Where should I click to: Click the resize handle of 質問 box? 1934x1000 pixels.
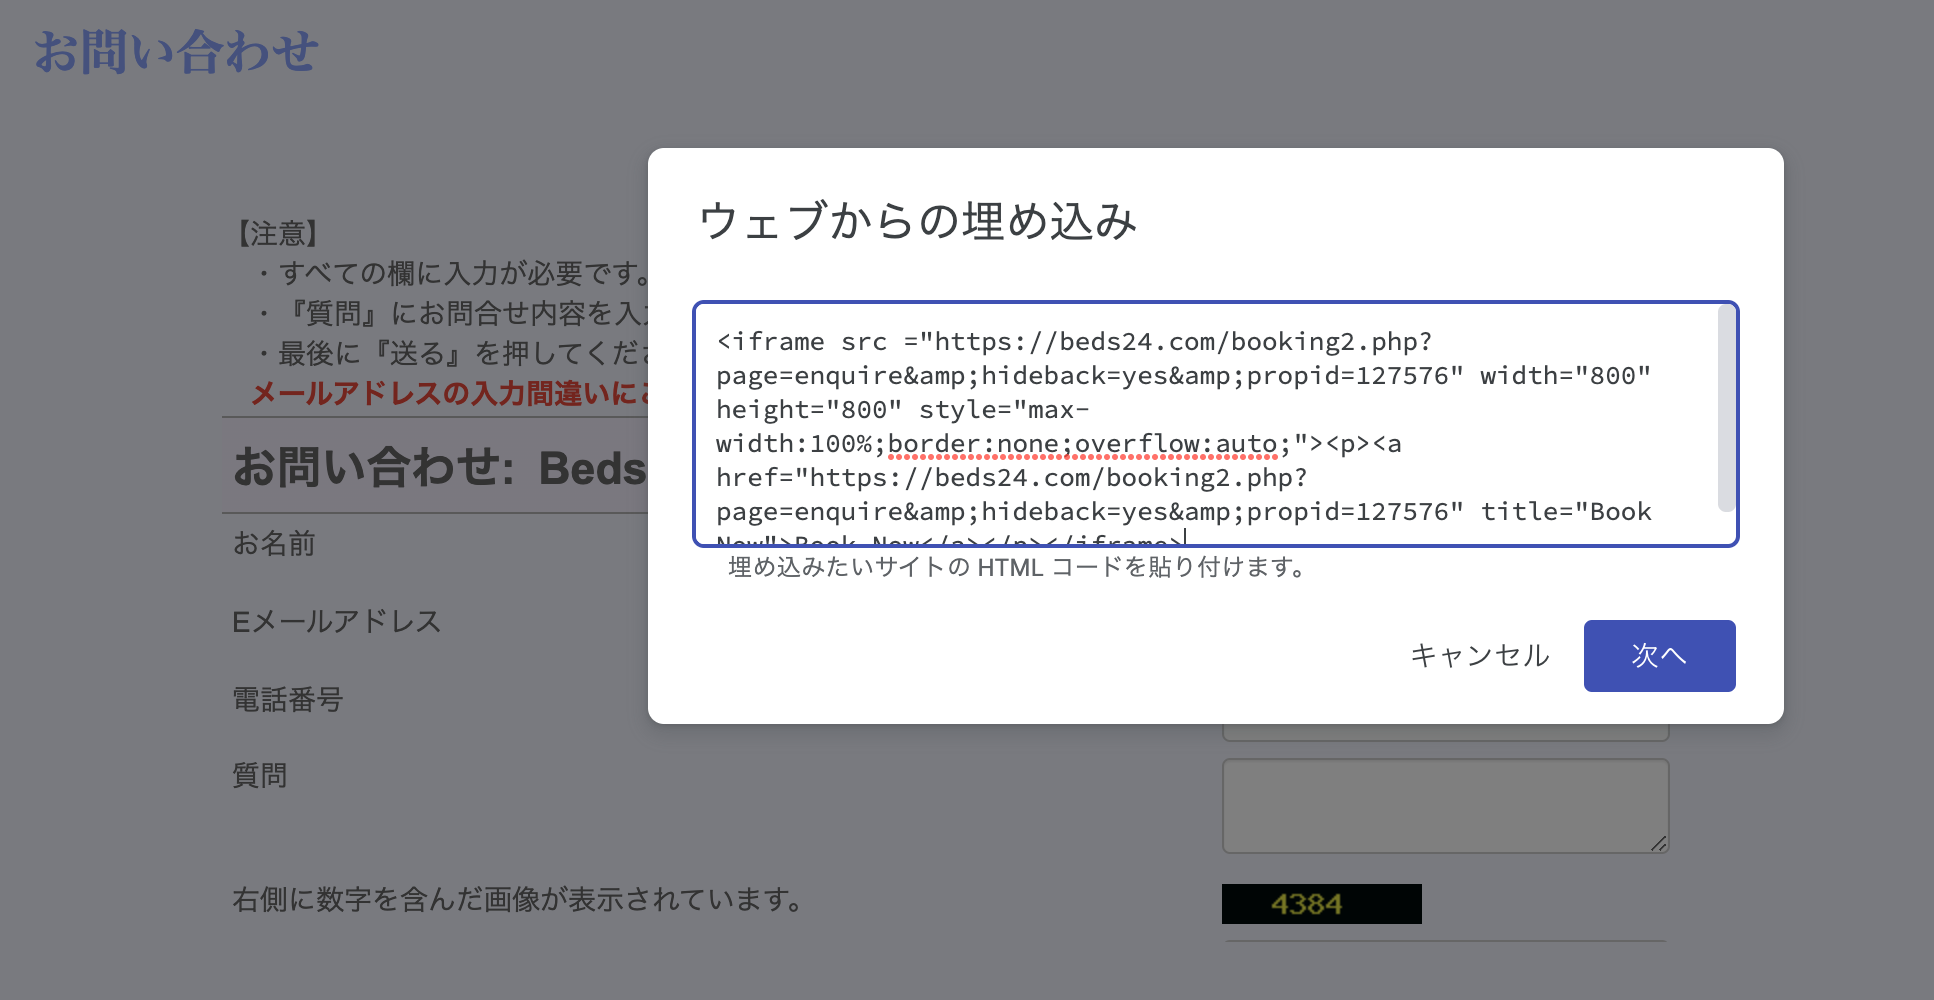tap(1658, 843)
